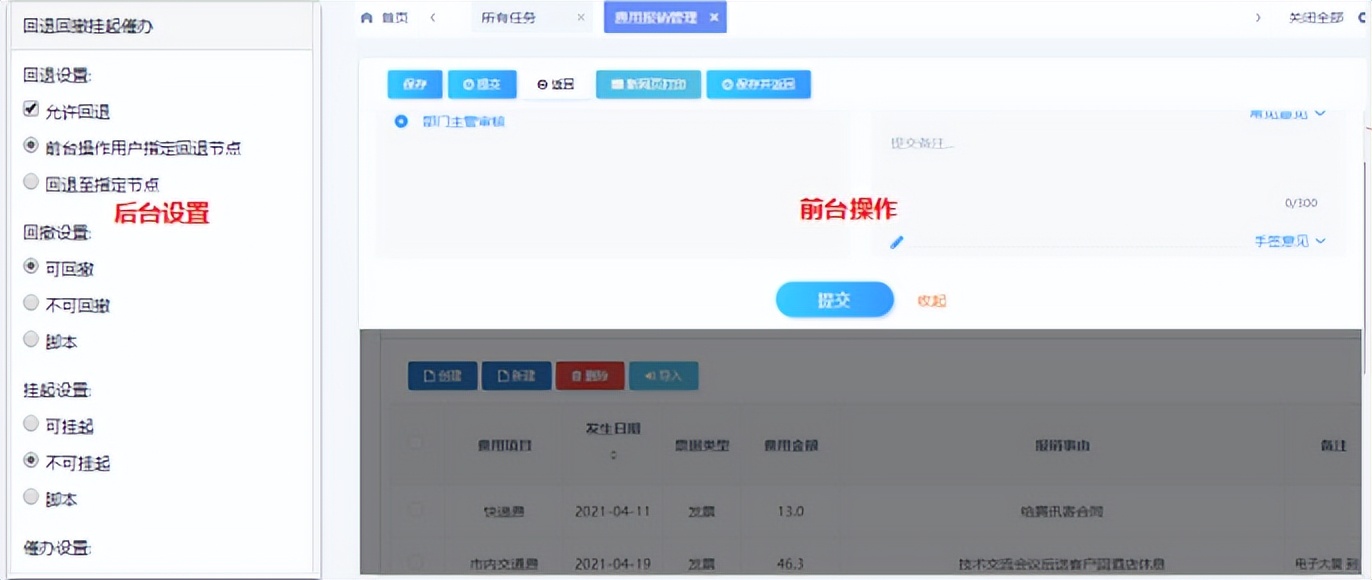Click the red 删除 delete icon
This screenshot has width=1372, height=580.
[x=589, y=377]
